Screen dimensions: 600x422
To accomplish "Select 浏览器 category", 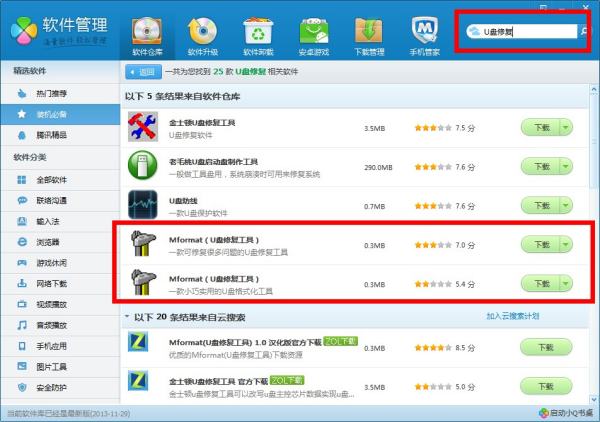I will click(60, 242).
